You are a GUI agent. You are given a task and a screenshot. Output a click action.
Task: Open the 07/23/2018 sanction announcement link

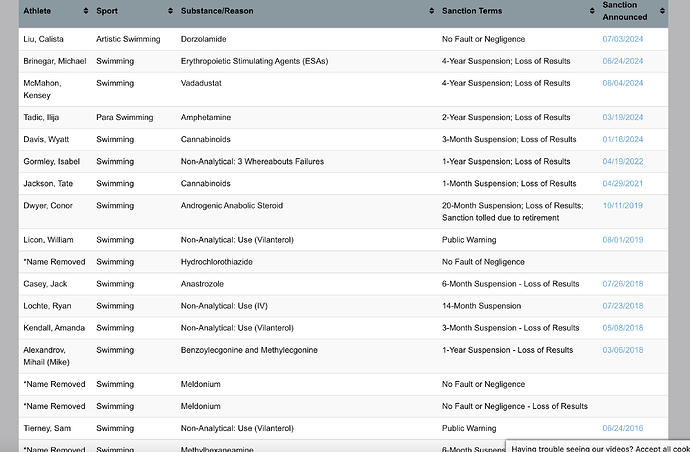click(x=623, y=306)
